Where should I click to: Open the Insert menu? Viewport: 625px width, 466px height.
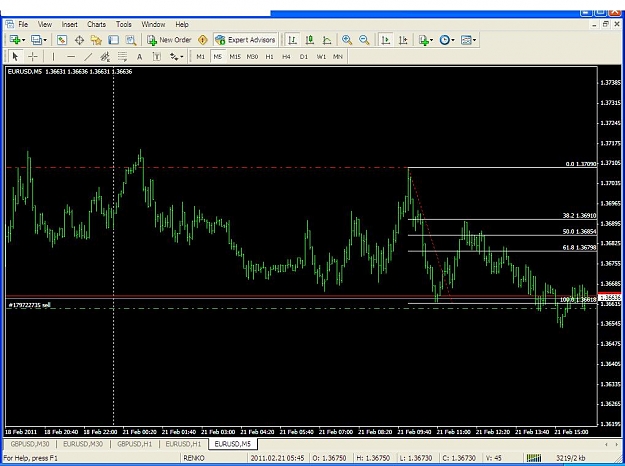69,24
